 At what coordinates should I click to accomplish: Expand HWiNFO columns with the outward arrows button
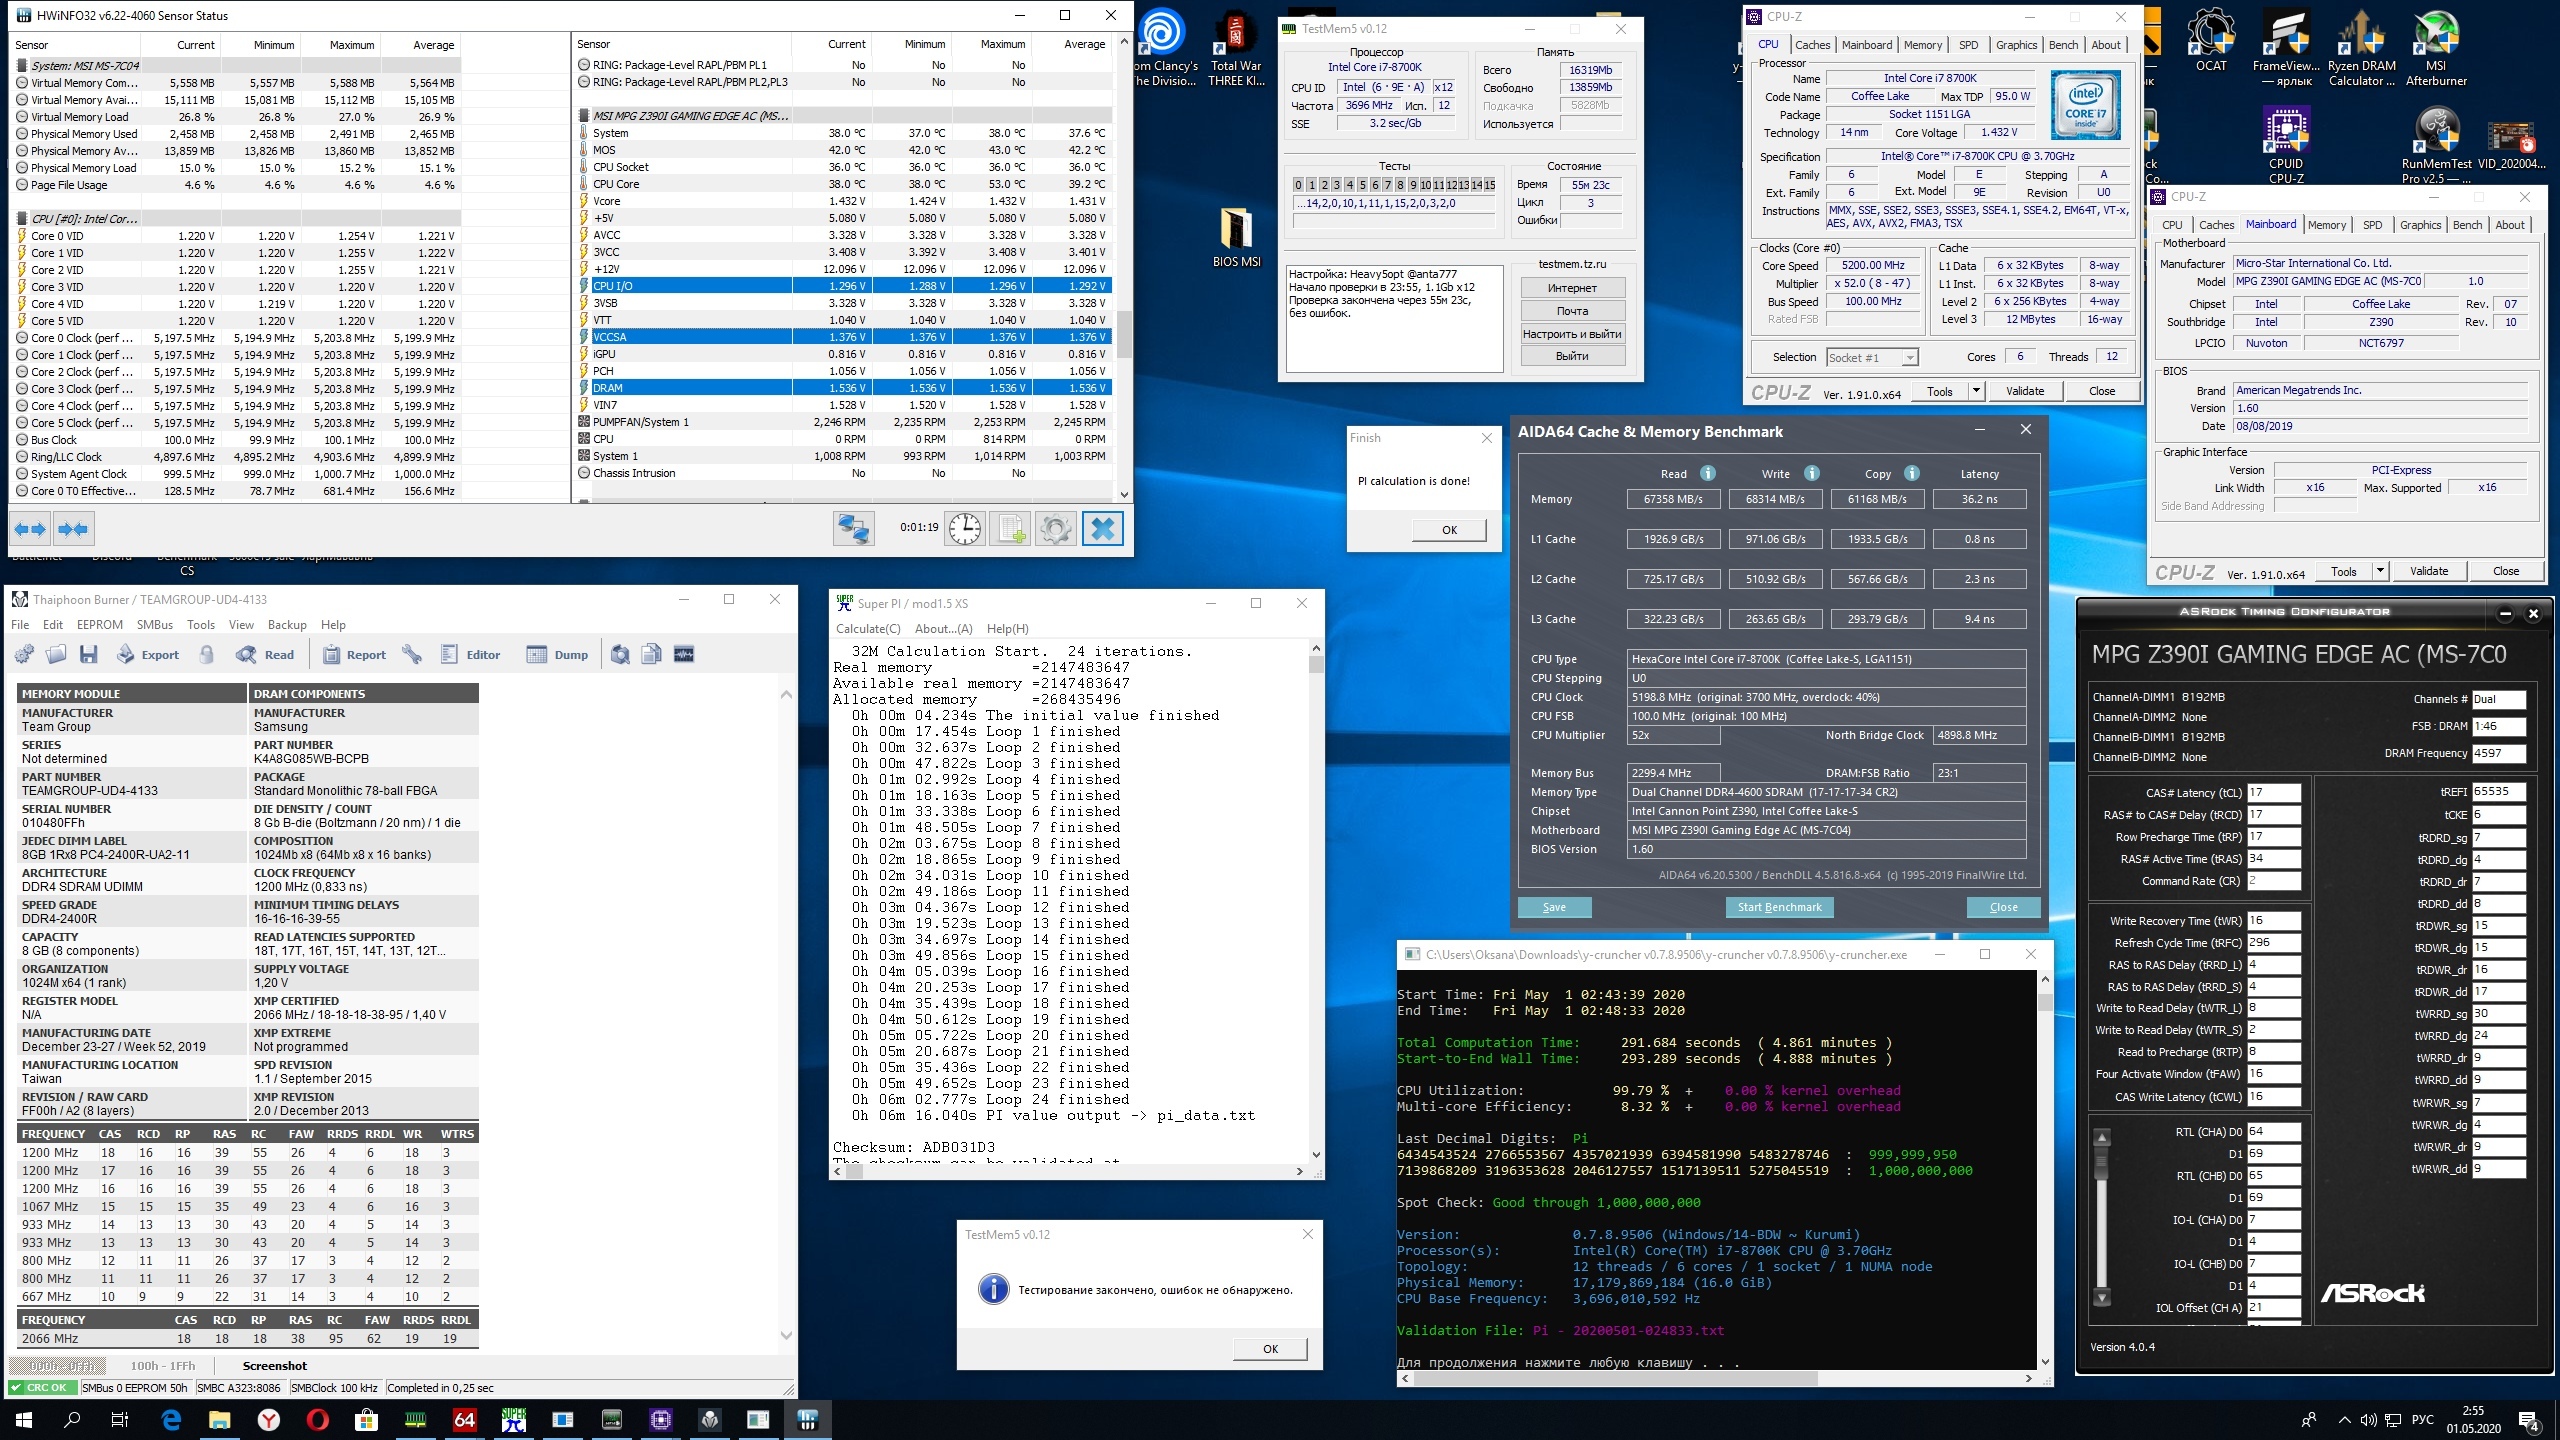click(x=30, y=528)
